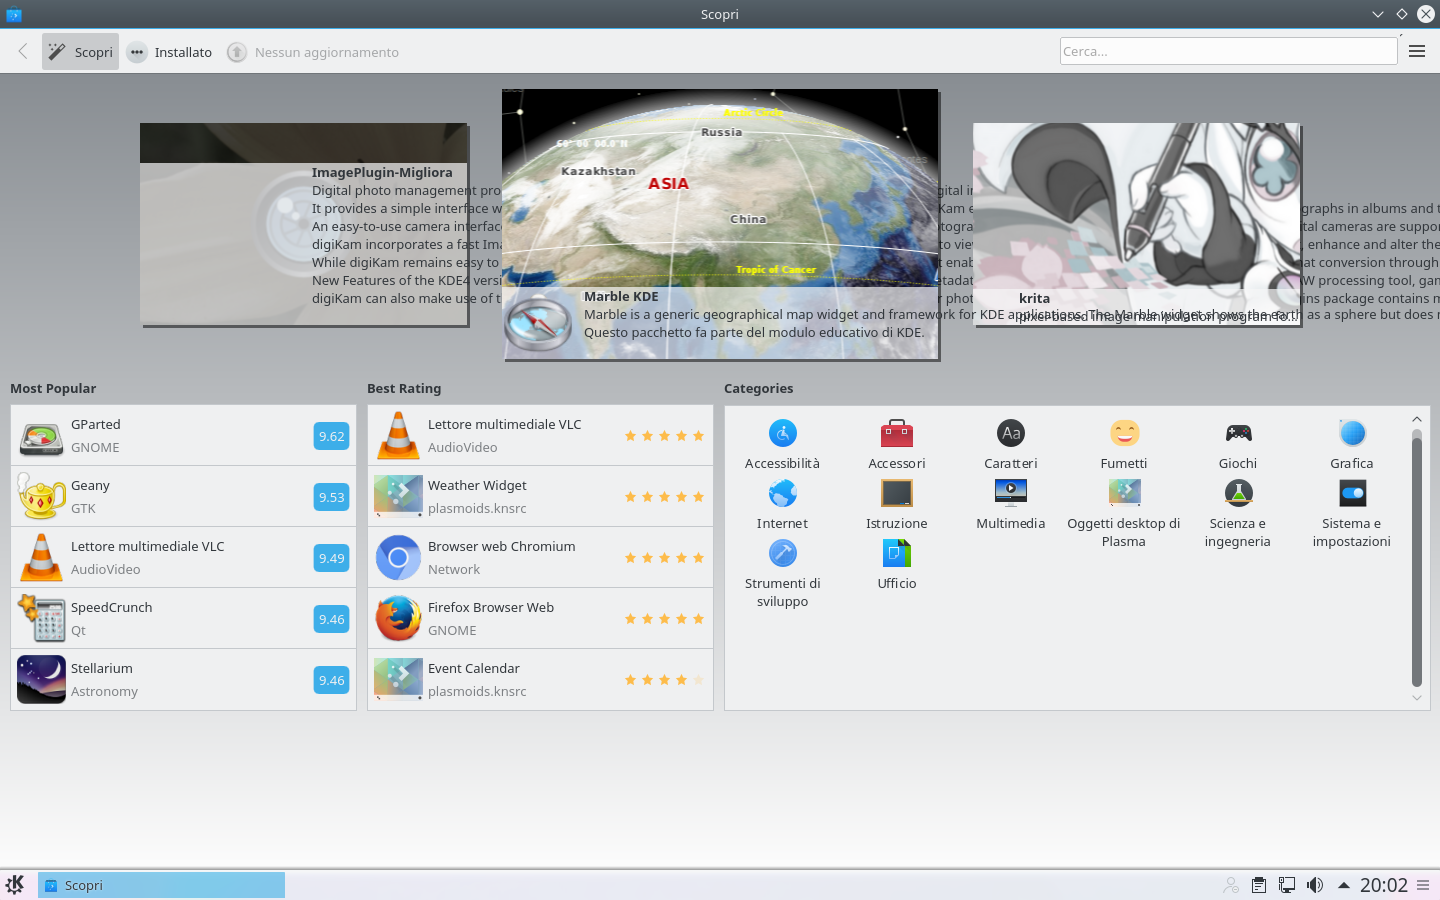Image resolution: width=1440 pixels, height=900 pixels.
Task: Click the volume icon in the system tray
Action: click(x=1315, y=885)
